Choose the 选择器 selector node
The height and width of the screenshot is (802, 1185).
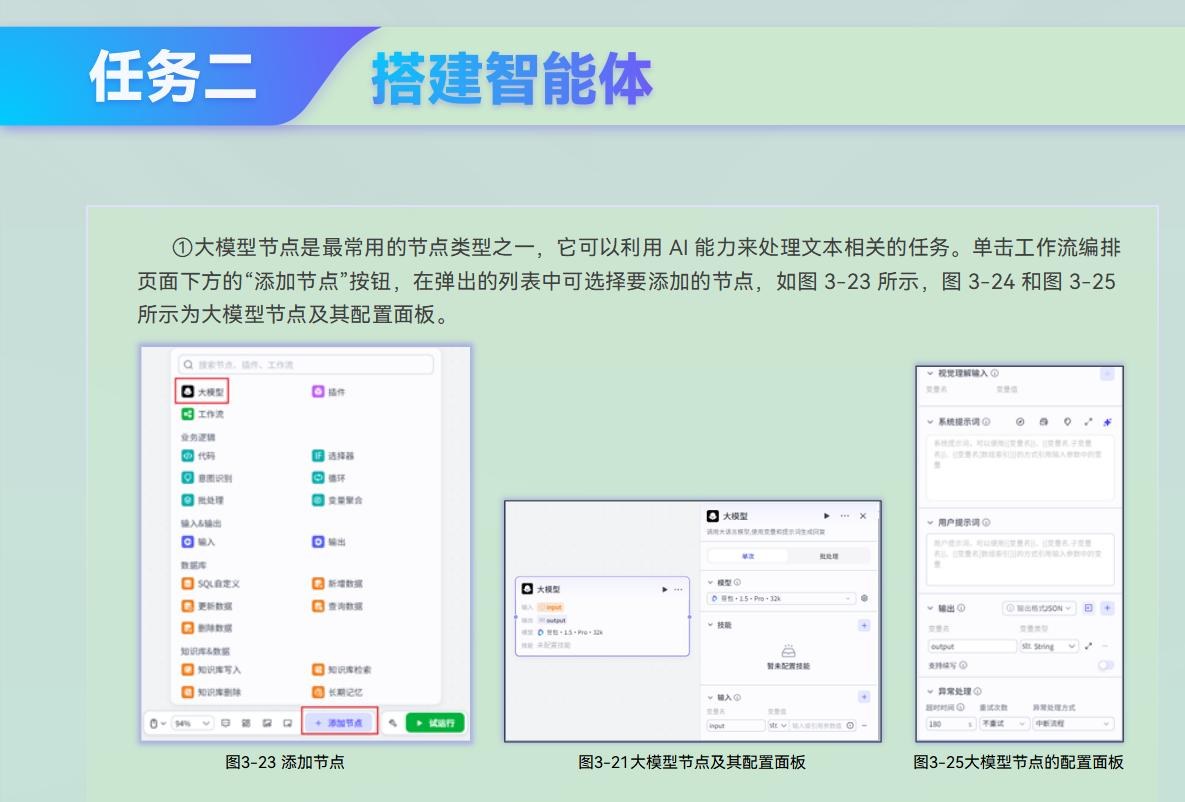pyautogui.click(x=333, y=456)
